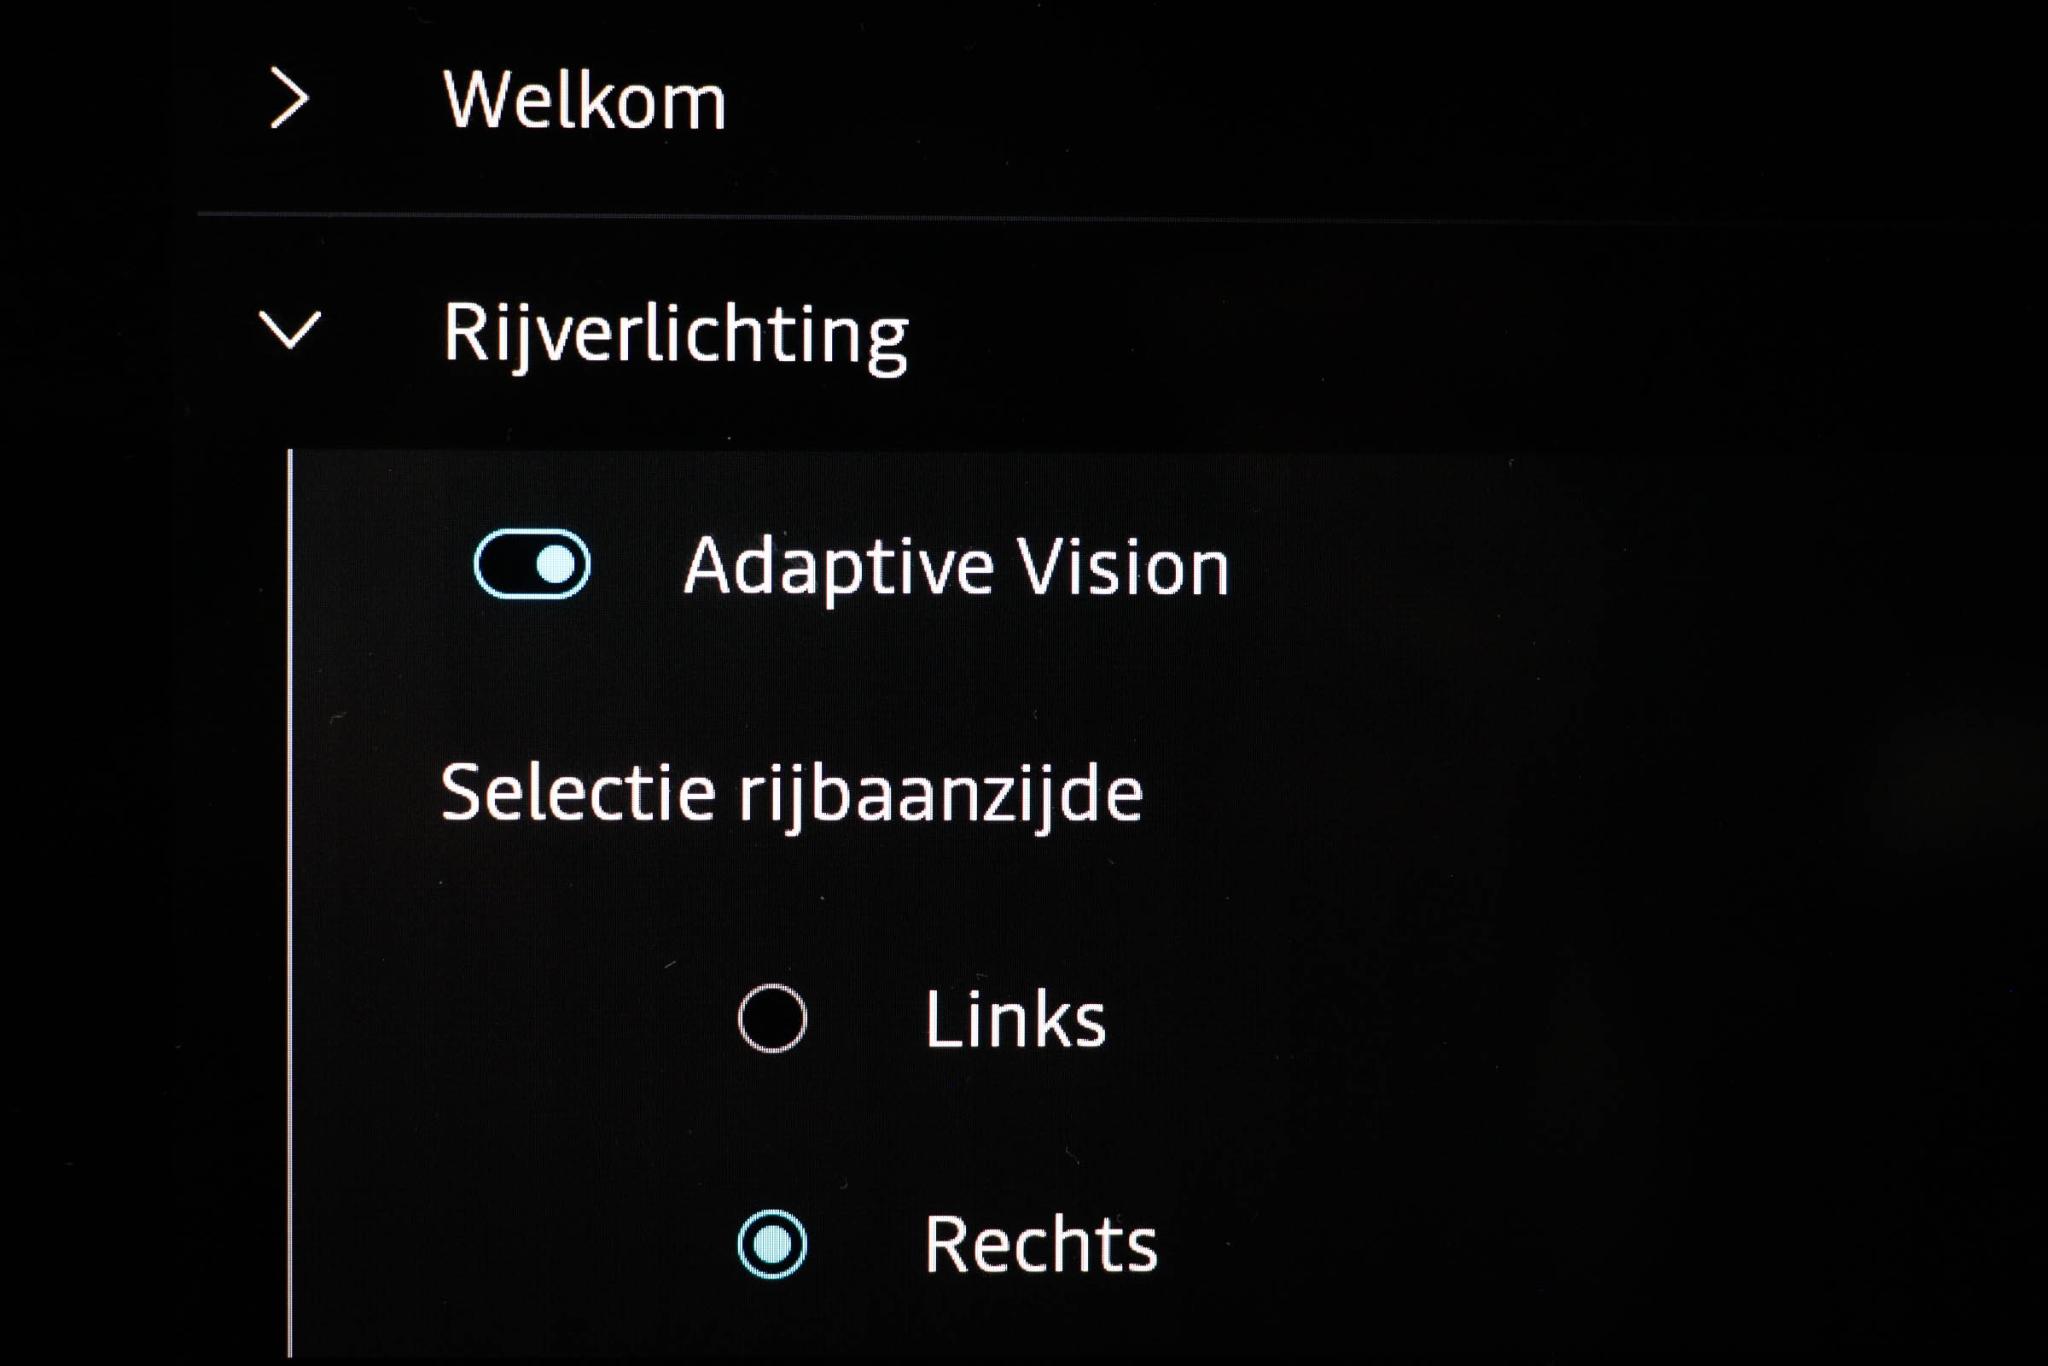Expand the Welkom section chevron
This screenshot has width=2048, height=1366.
289,99
